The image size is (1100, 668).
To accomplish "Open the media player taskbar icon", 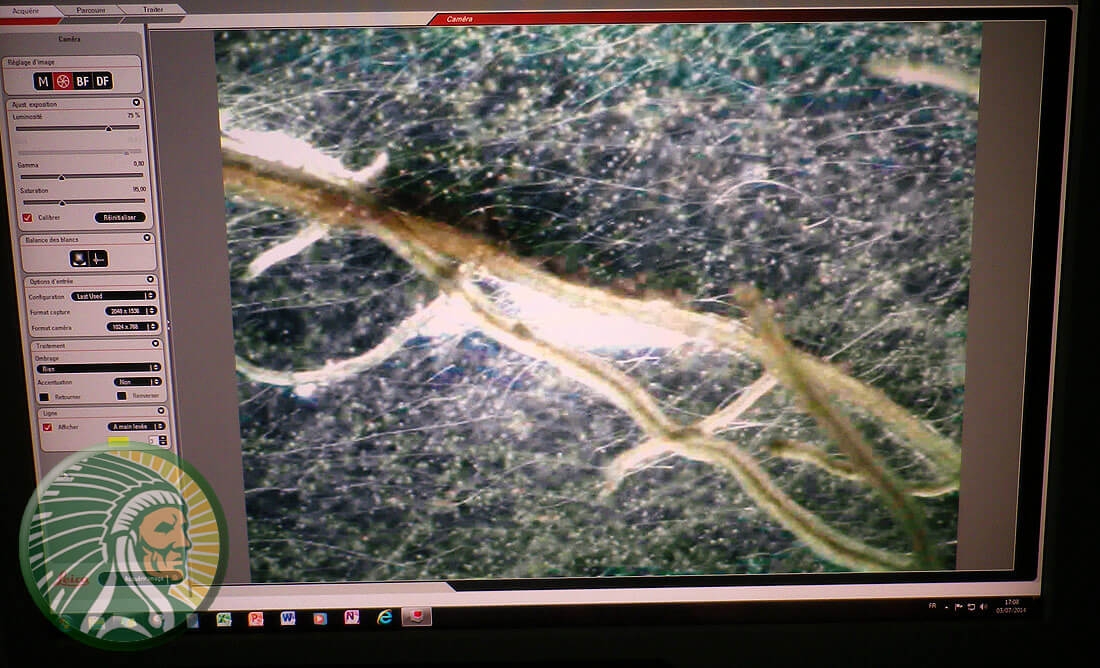I will 320,618.
